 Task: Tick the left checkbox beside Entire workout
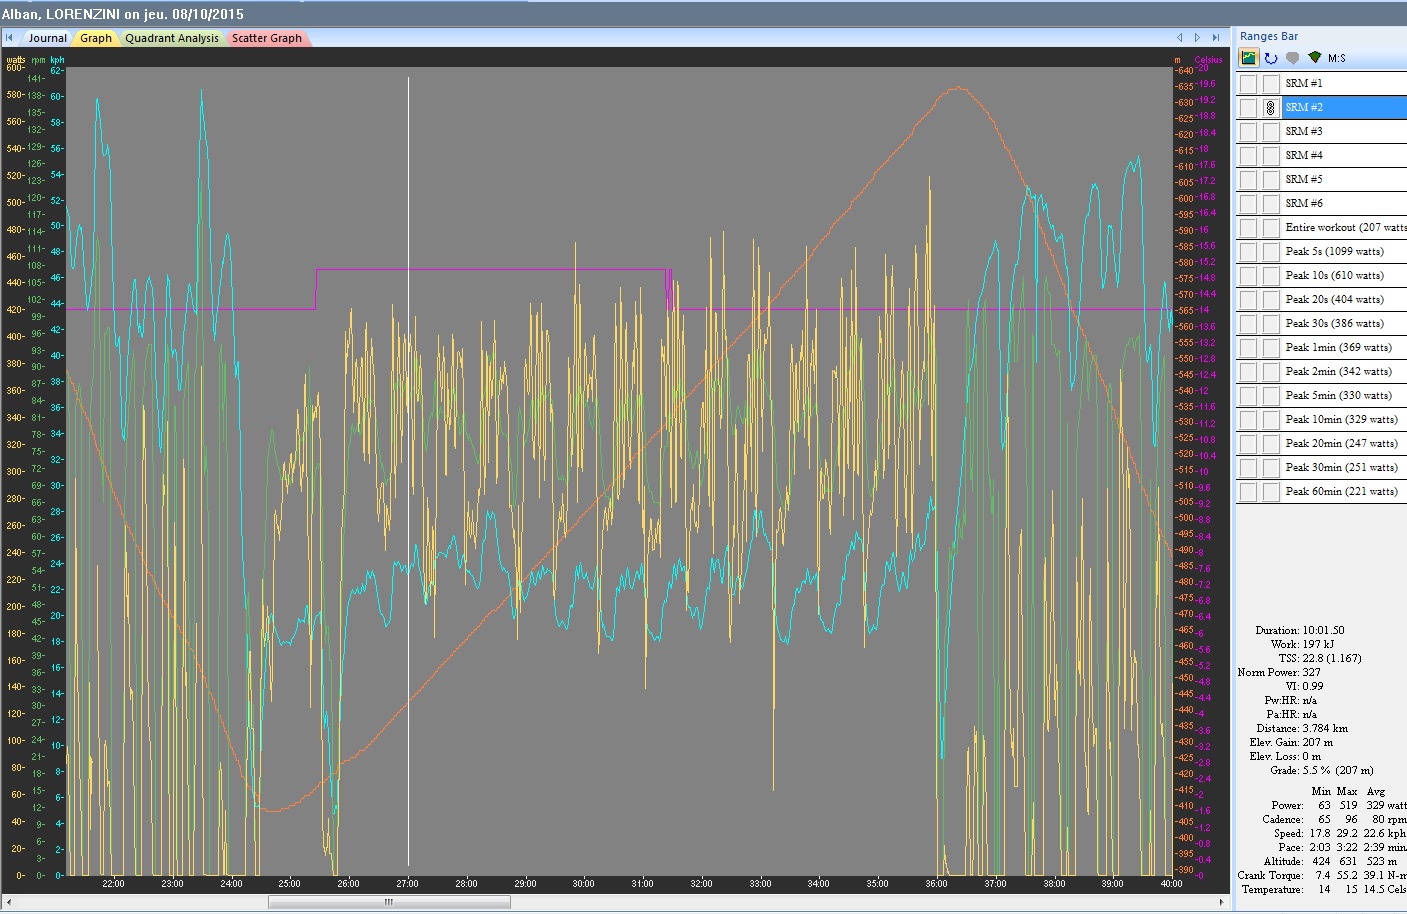[x=1248, y=228]
